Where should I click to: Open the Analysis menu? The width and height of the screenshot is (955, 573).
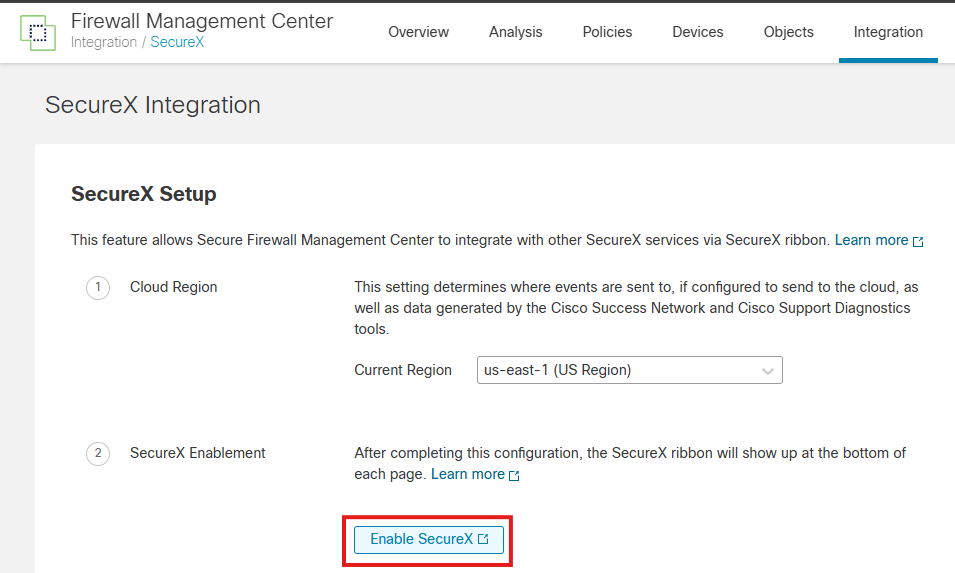pyautogui.click(x=515, y=32)
